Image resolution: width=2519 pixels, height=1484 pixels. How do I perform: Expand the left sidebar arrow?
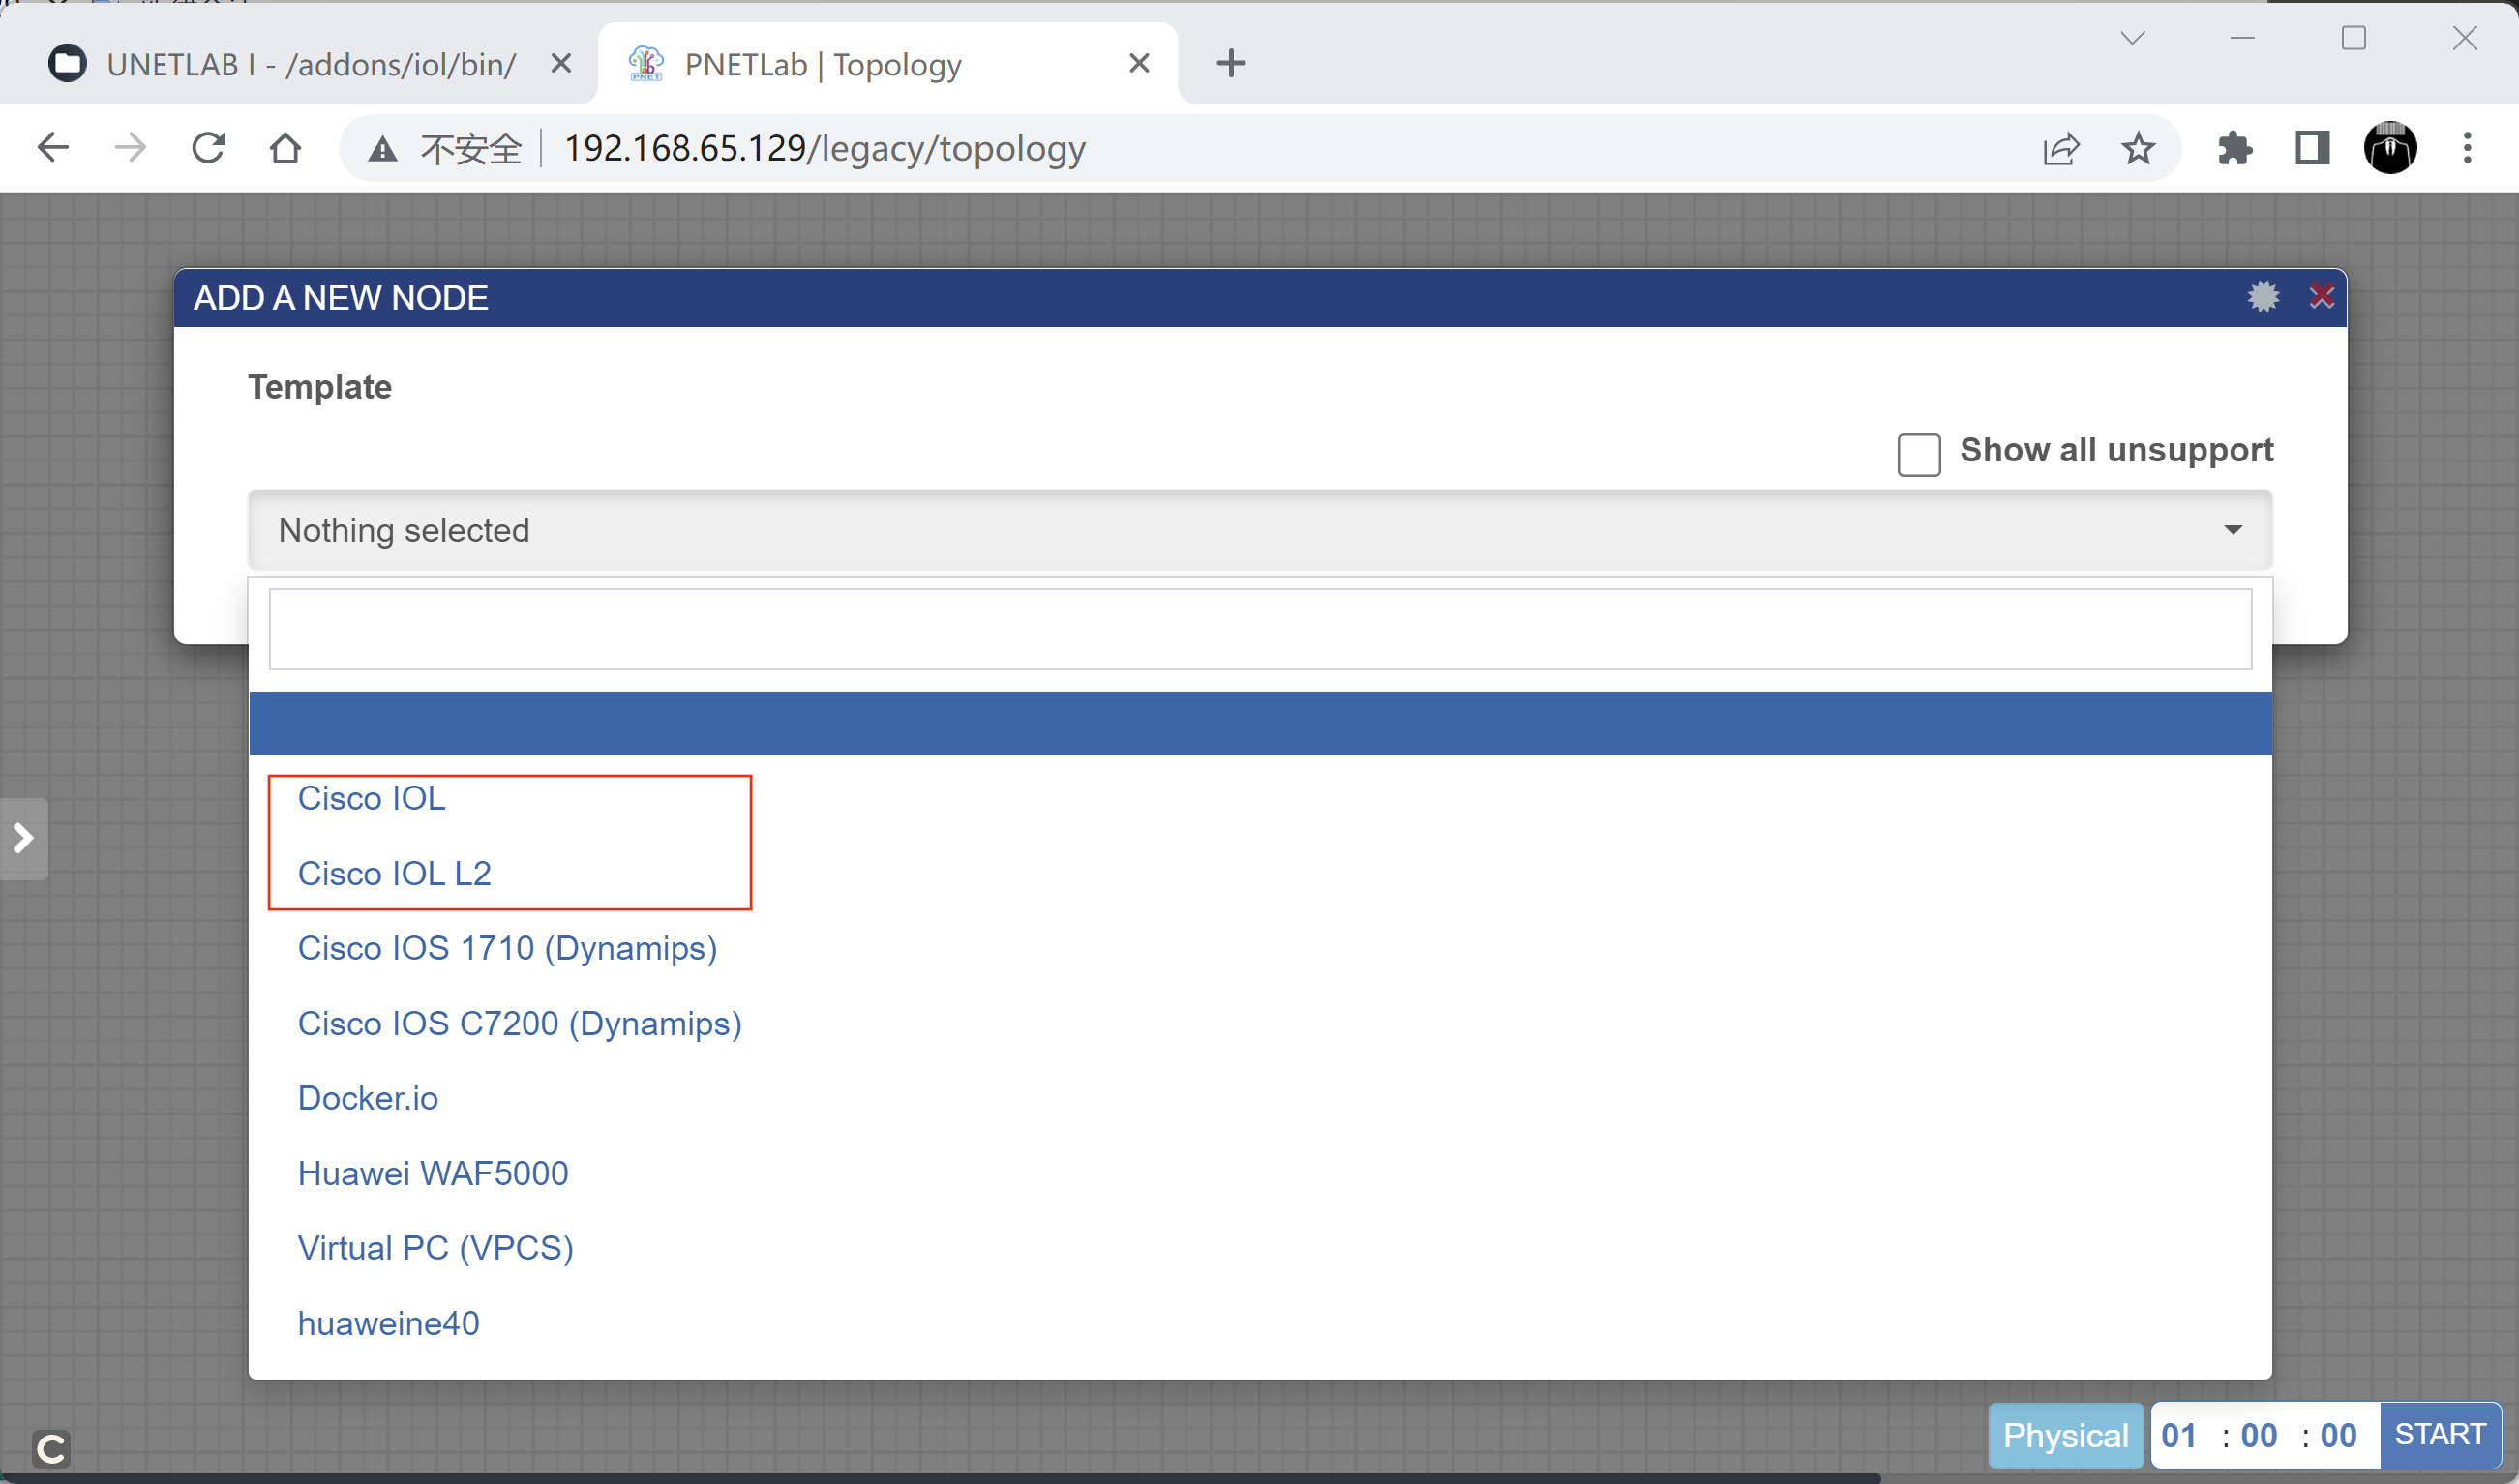[23, 838]
